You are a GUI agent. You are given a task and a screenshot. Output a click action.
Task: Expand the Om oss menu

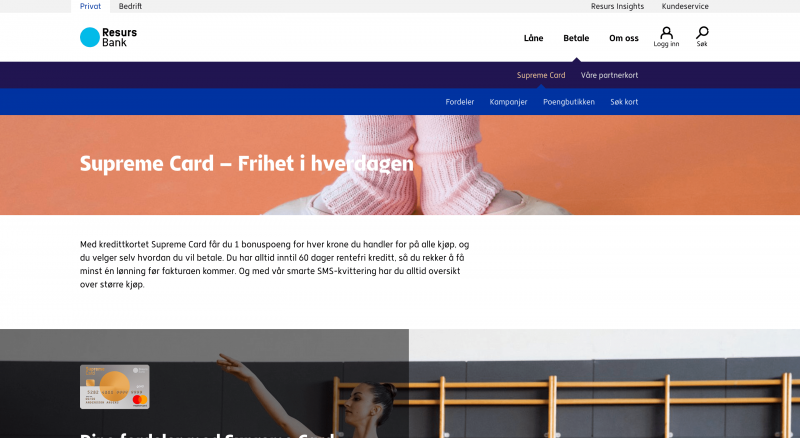(x=623, y=38)
